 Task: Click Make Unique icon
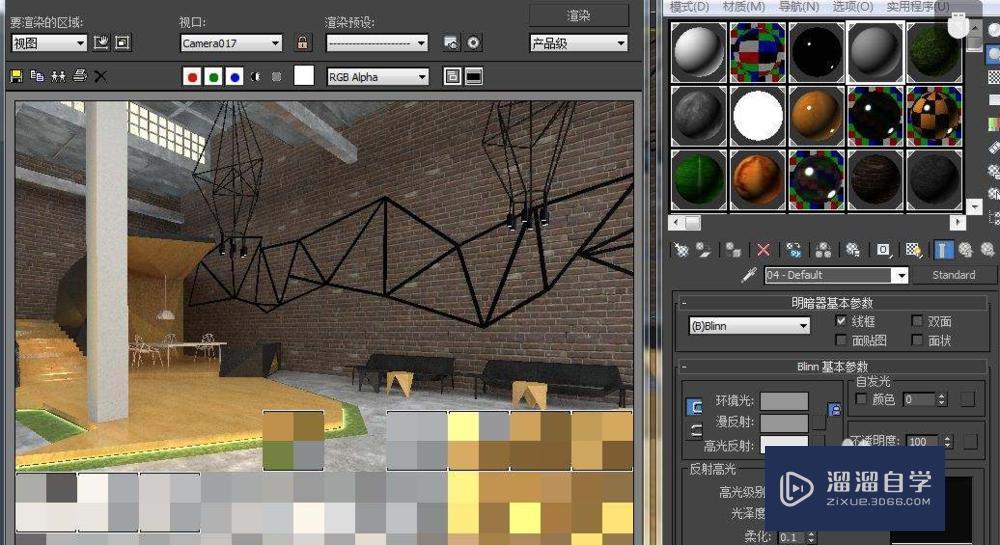(823, 250)
